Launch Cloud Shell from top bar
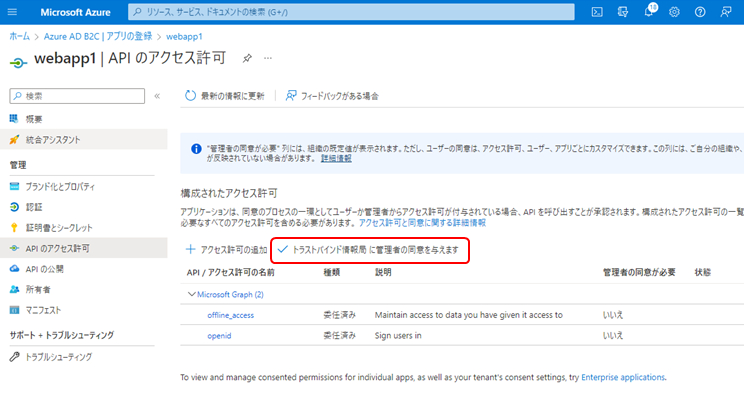744x416 pixels. [x=597, y=12]
